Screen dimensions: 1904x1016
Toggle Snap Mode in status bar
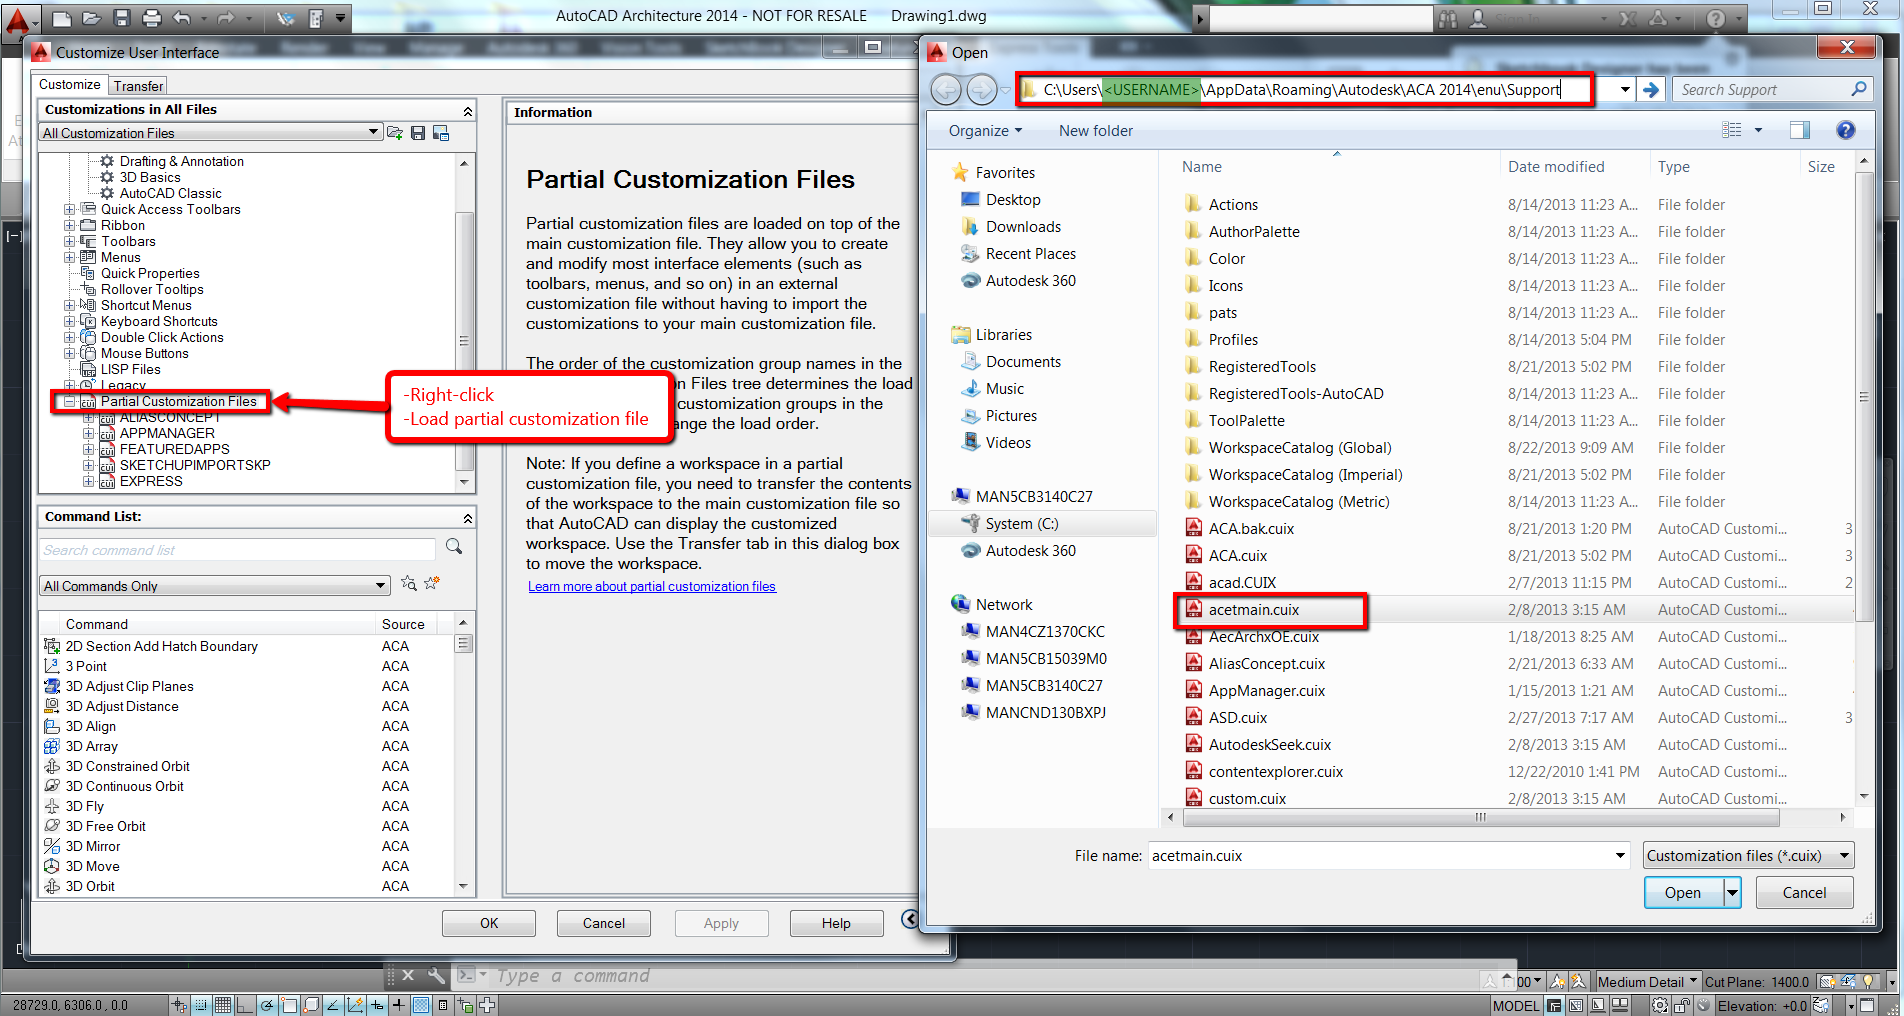201,1005
